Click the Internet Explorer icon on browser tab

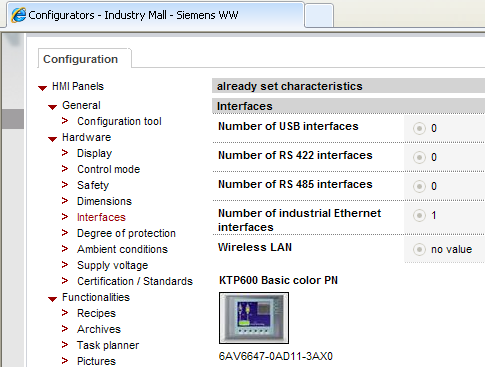pyautogui.click(x=19, y=15)
